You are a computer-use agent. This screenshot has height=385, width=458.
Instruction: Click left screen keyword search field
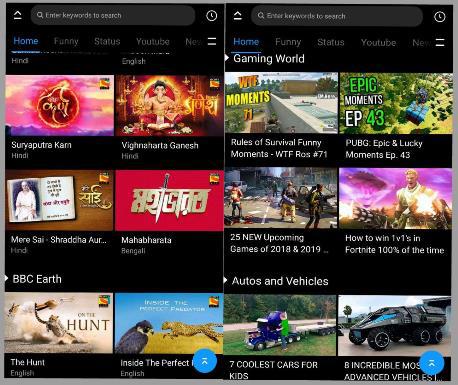[x=113, y=15]
